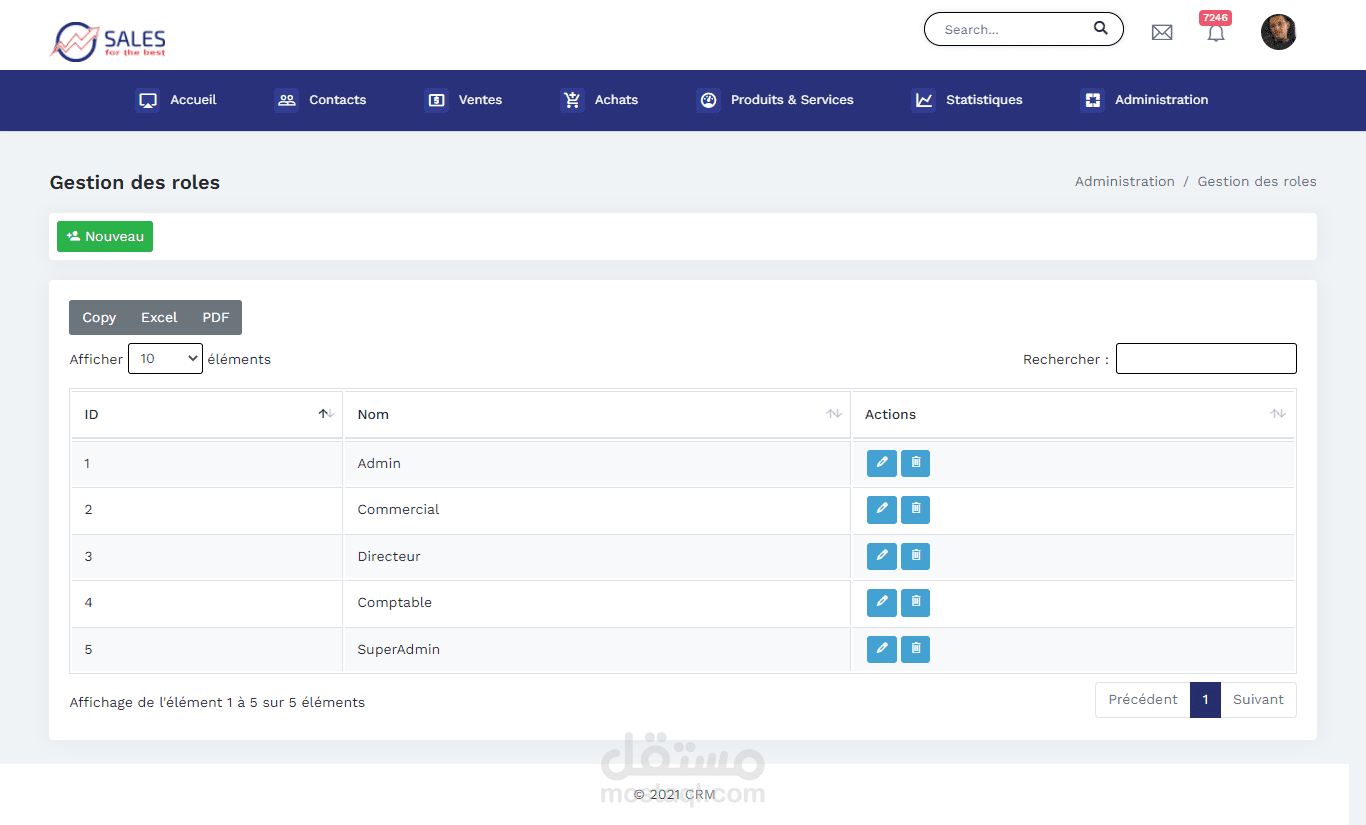Click the SALES logo in the header

(x=108, y=40)
